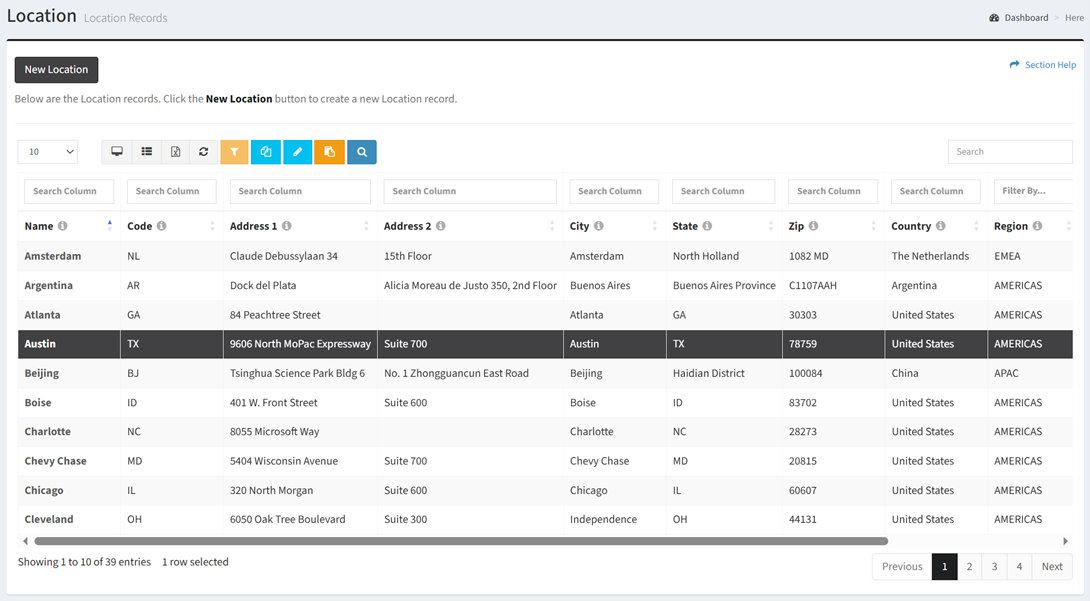Click the column list visibility icon

pyautogui.click(x=146, y=152)
